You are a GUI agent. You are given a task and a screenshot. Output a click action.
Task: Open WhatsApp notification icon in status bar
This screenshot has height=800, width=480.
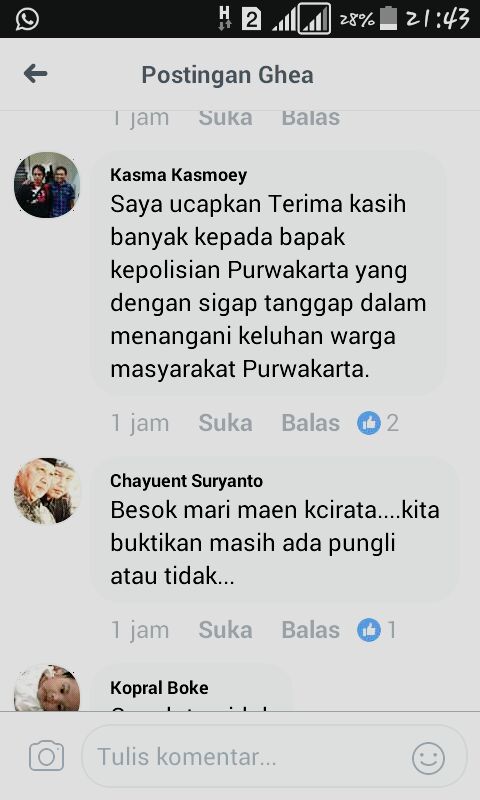[x=27, y=19]
